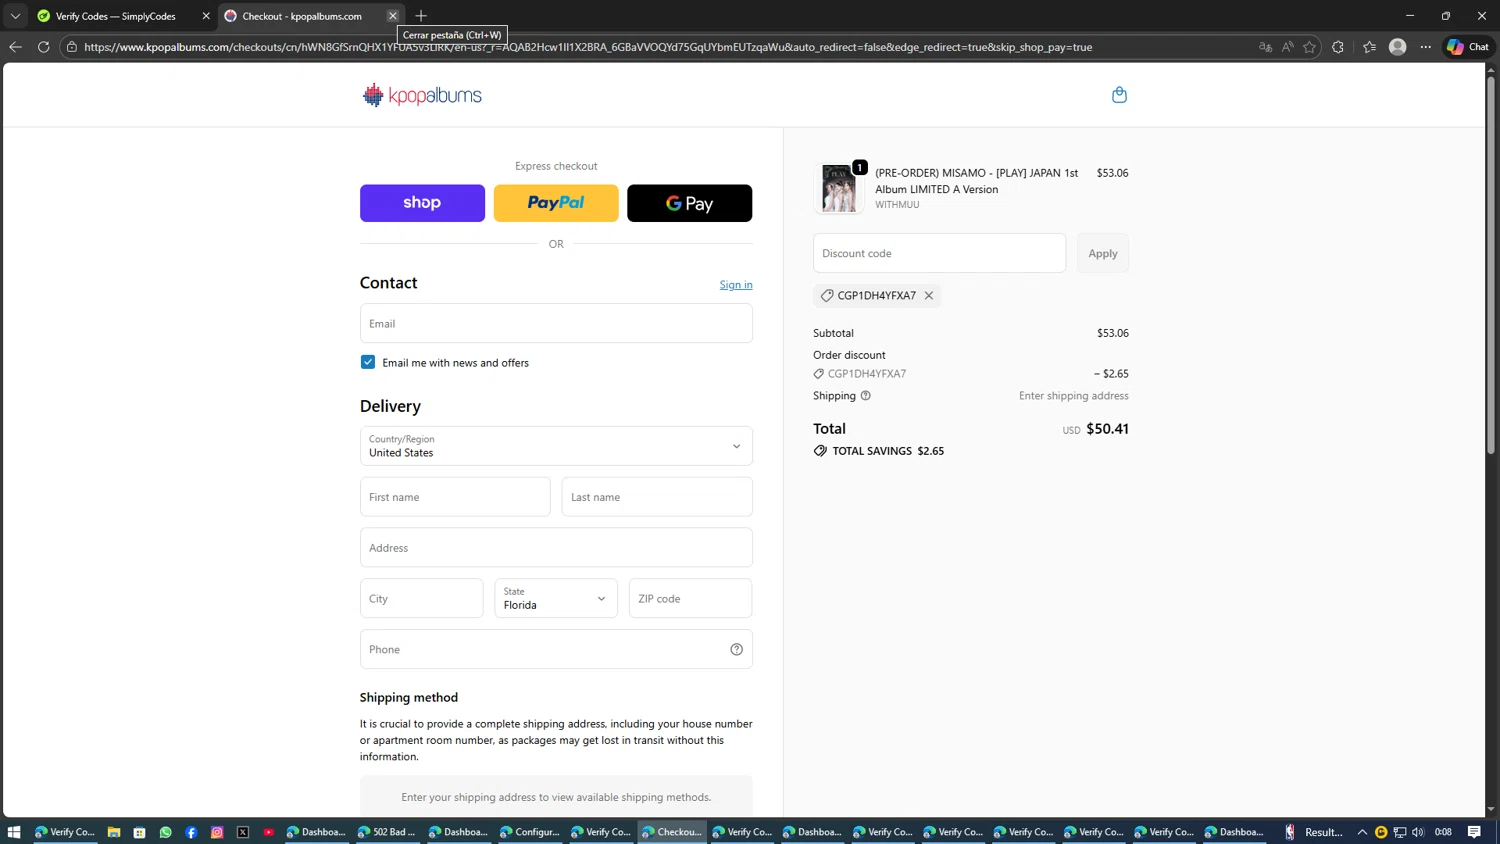Open Facebook from the taskbar

(191, 832)
